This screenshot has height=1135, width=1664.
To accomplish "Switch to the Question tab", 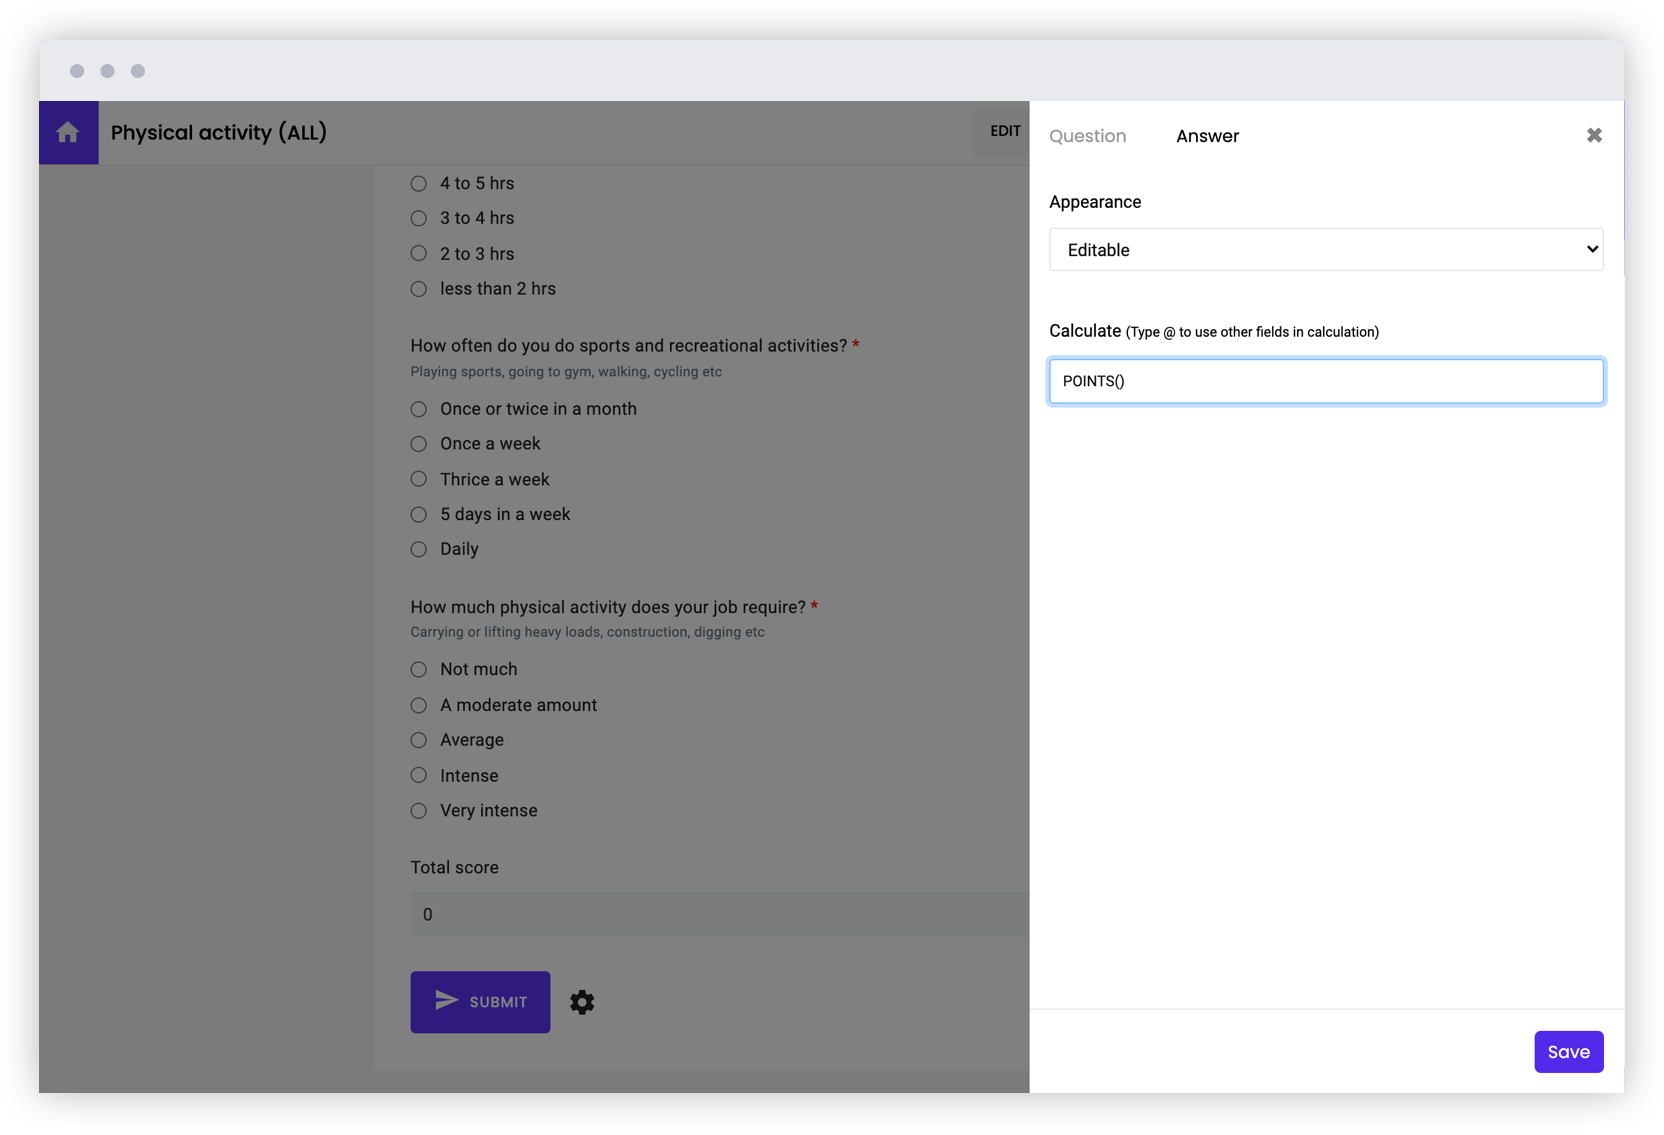I will (x=1088, y=136).
